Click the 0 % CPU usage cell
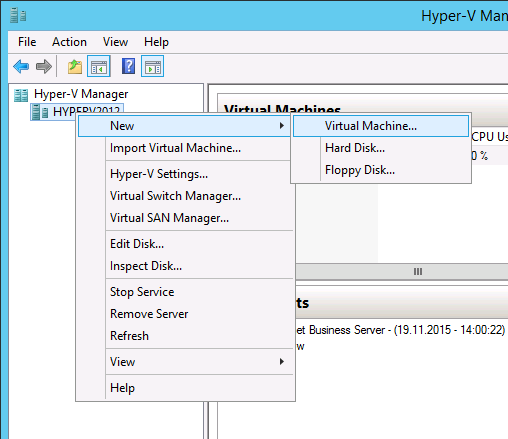The height and width of the screenshot is (439, 508). point(480,156)
